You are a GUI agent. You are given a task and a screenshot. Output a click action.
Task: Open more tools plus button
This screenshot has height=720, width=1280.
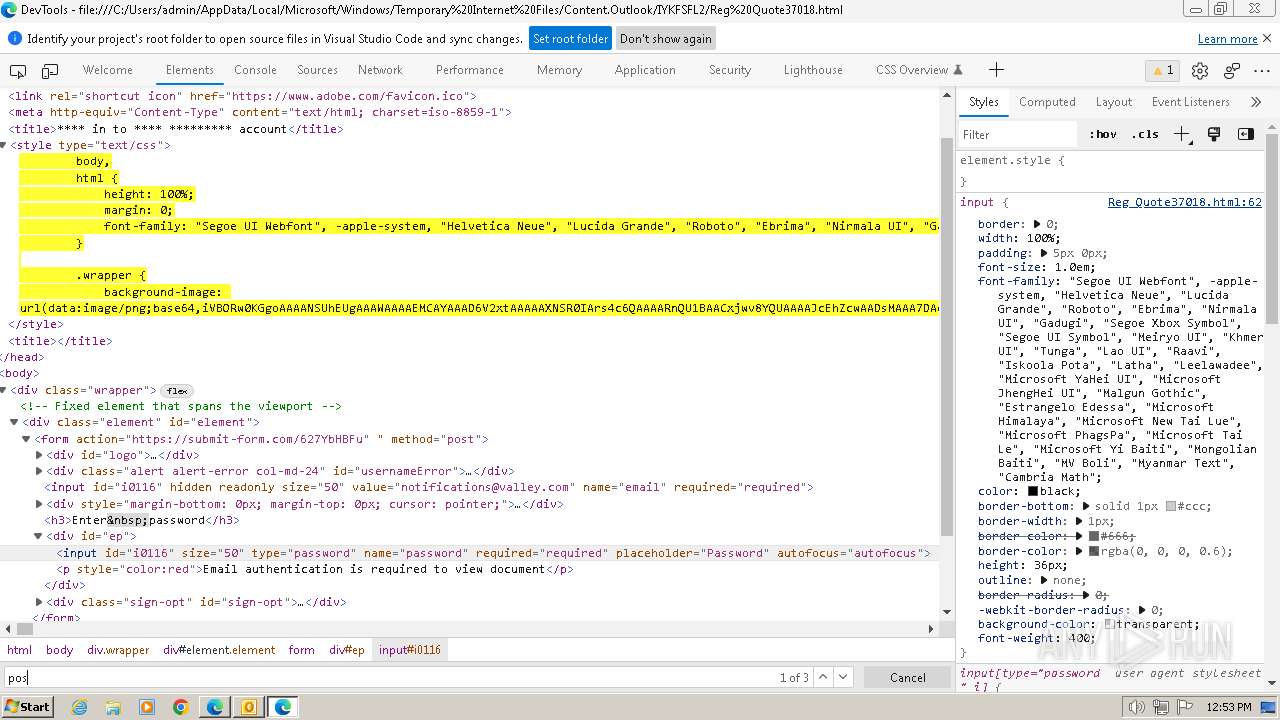click(996, 70)
